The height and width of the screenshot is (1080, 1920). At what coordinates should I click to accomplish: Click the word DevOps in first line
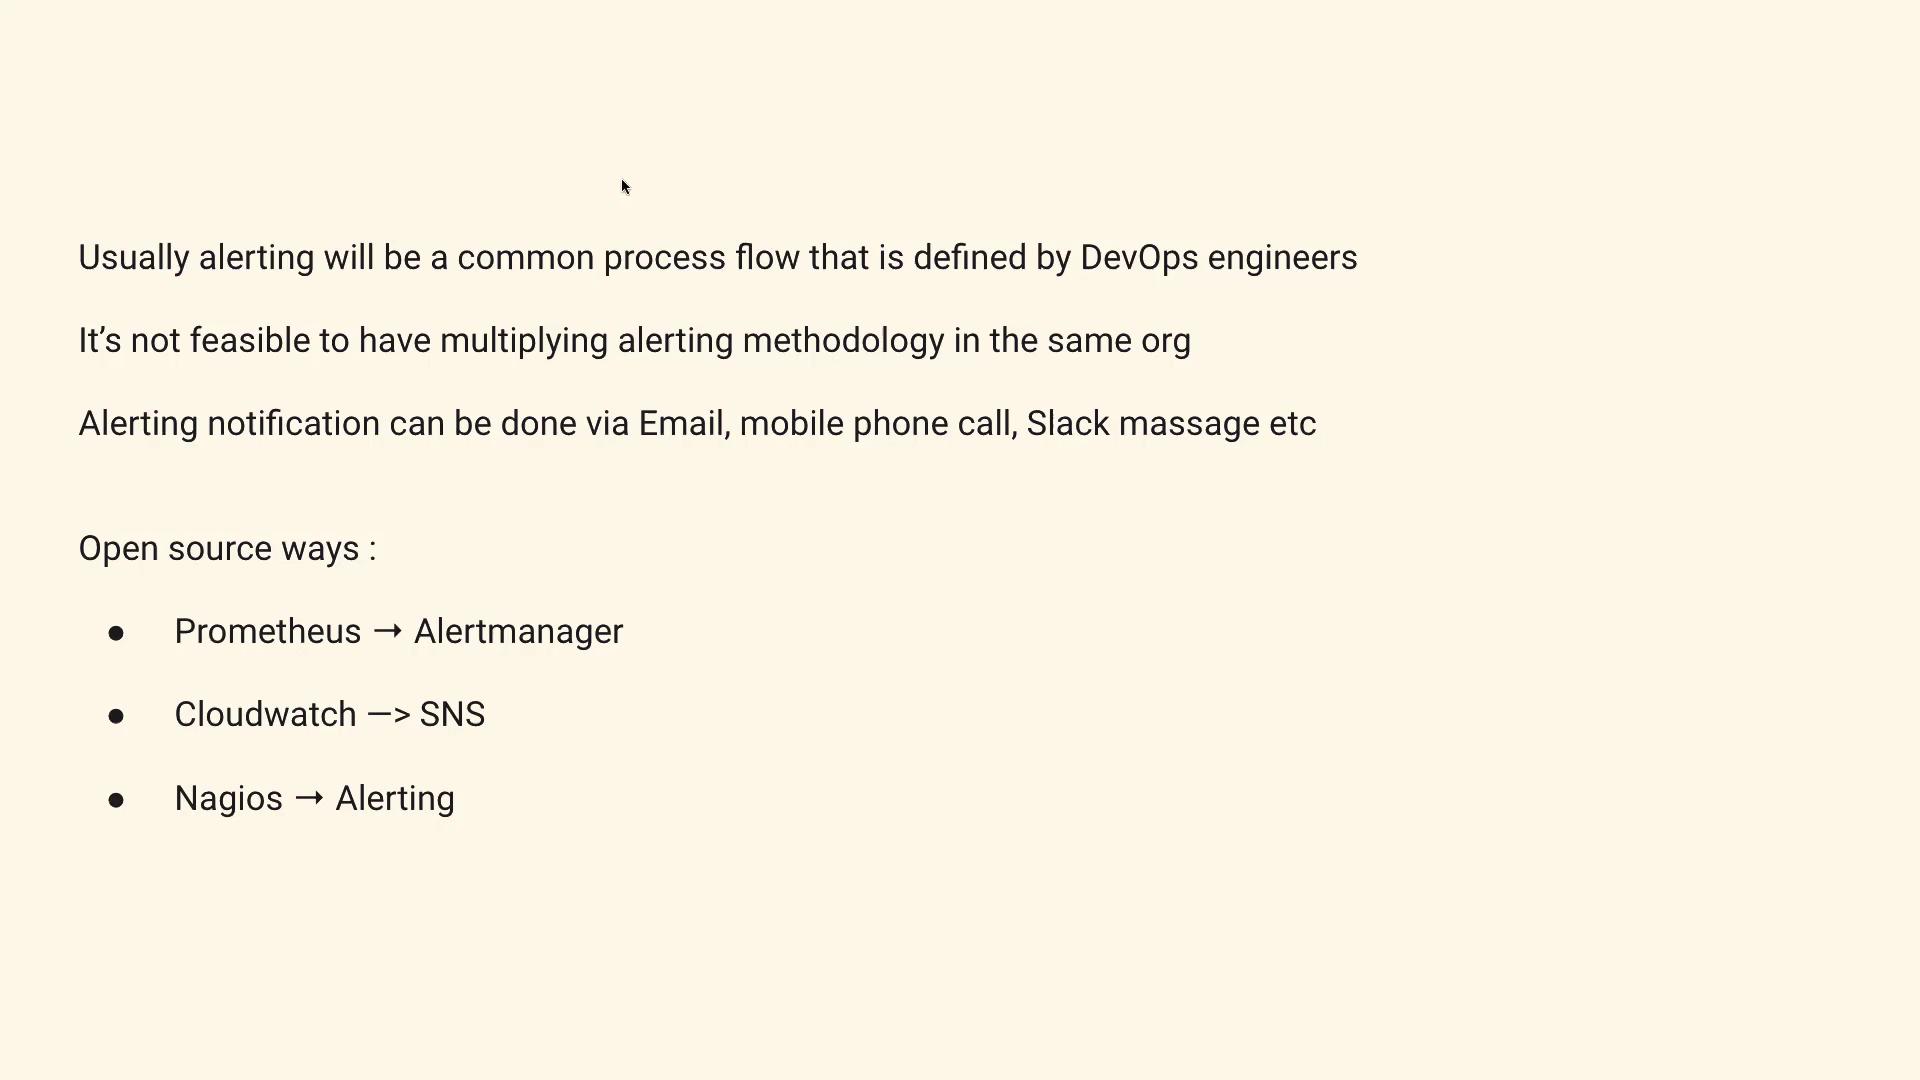coord(1138,258)
